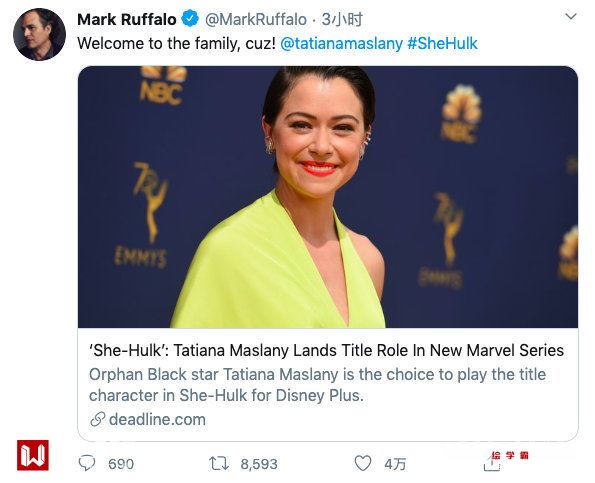Click the reply speech bubble icon
The height and width of the screenshot is (483, 595).
tap(87, 463)
